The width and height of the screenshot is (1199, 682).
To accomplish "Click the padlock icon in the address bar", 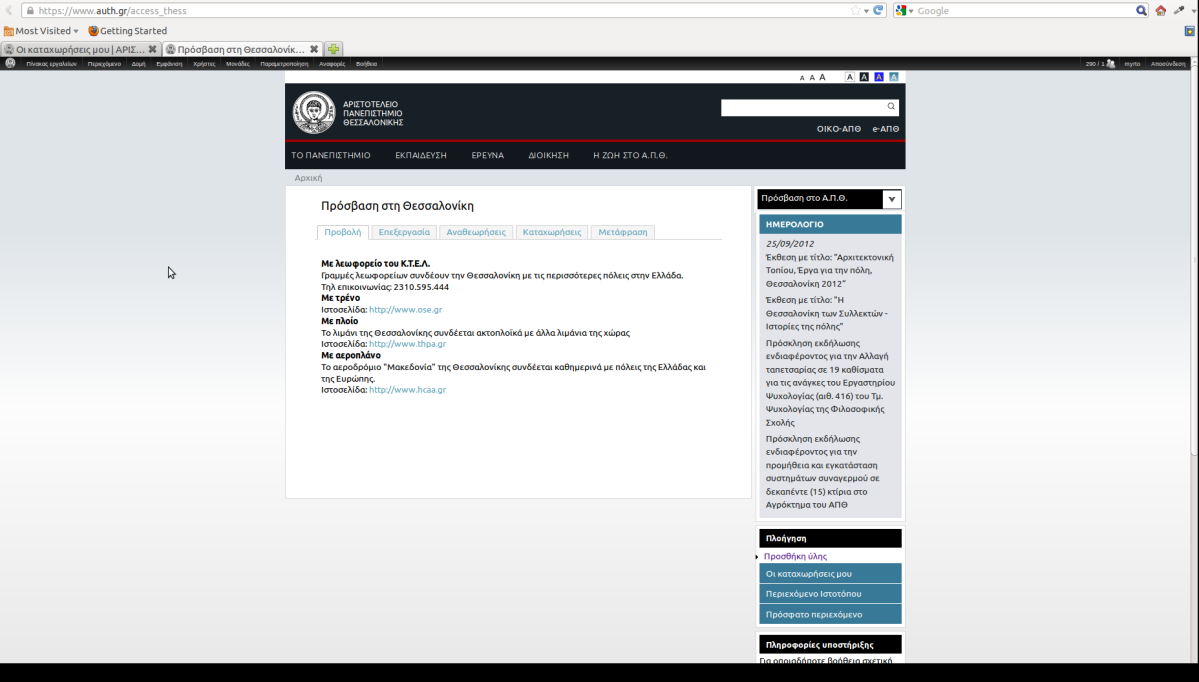I will 30,11.
